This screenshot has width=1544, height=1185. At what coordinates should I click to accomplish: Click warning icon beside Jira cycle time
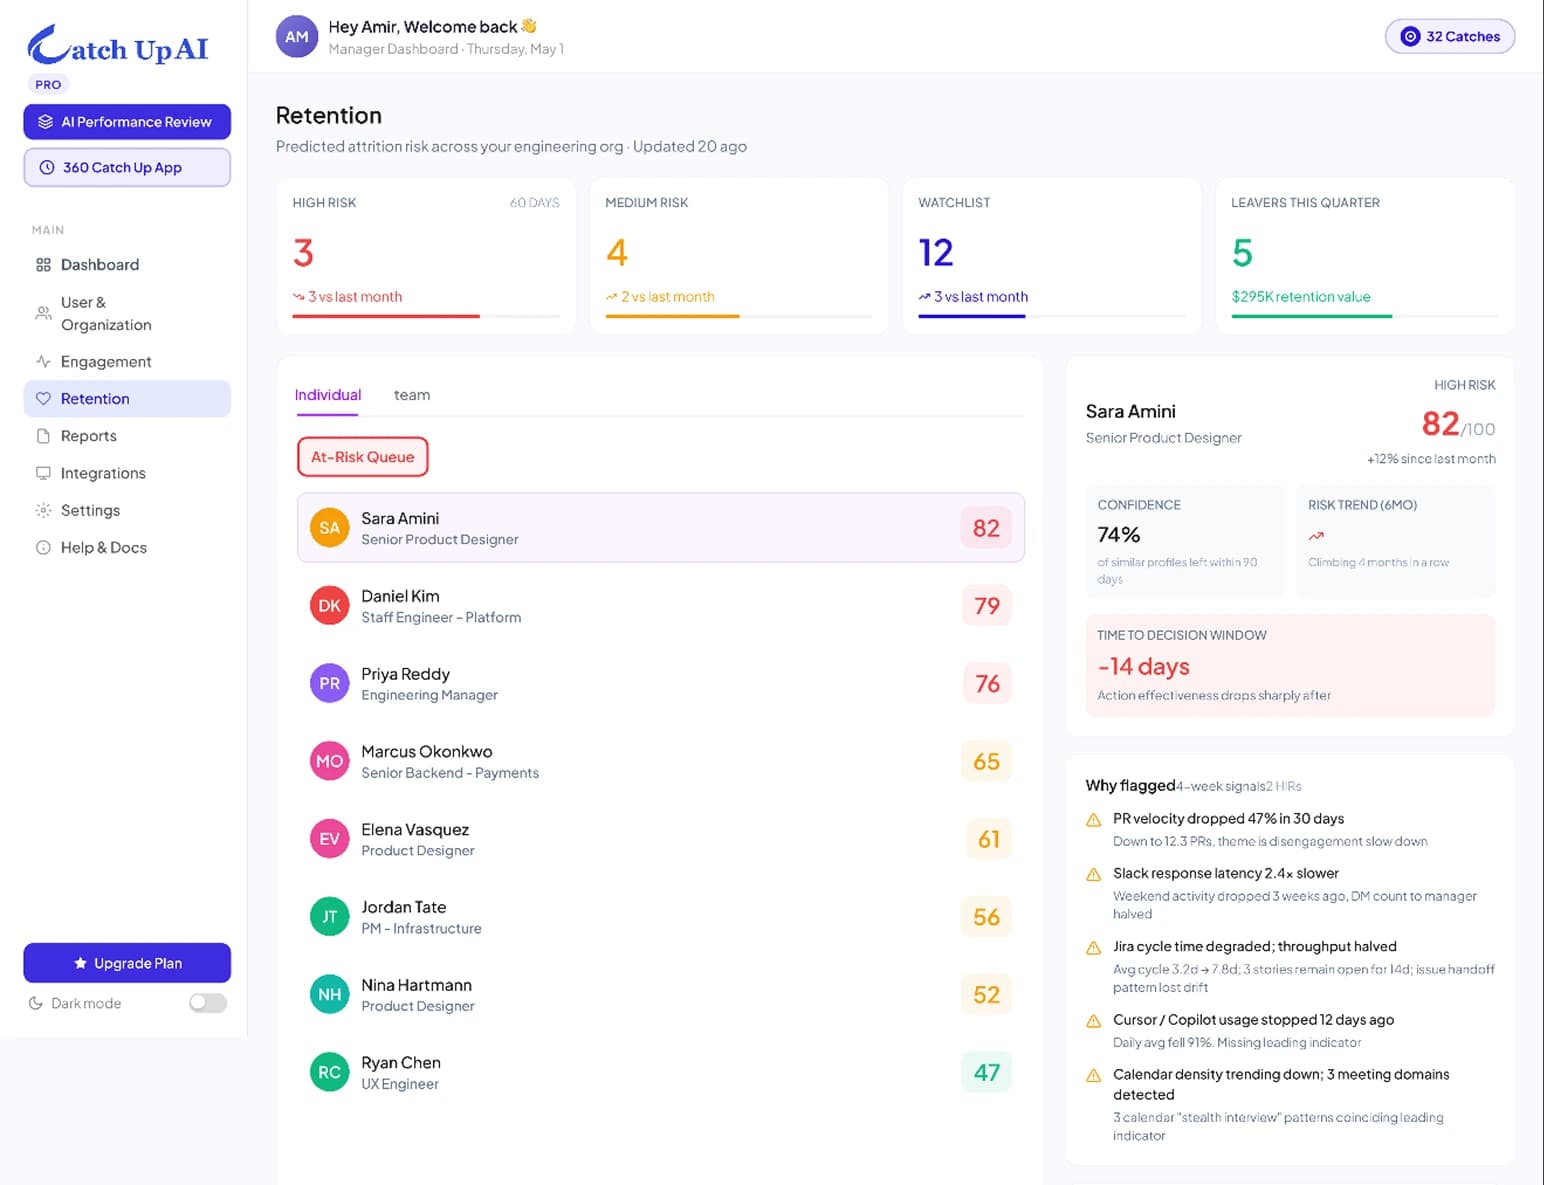[x=1094, y=948]
